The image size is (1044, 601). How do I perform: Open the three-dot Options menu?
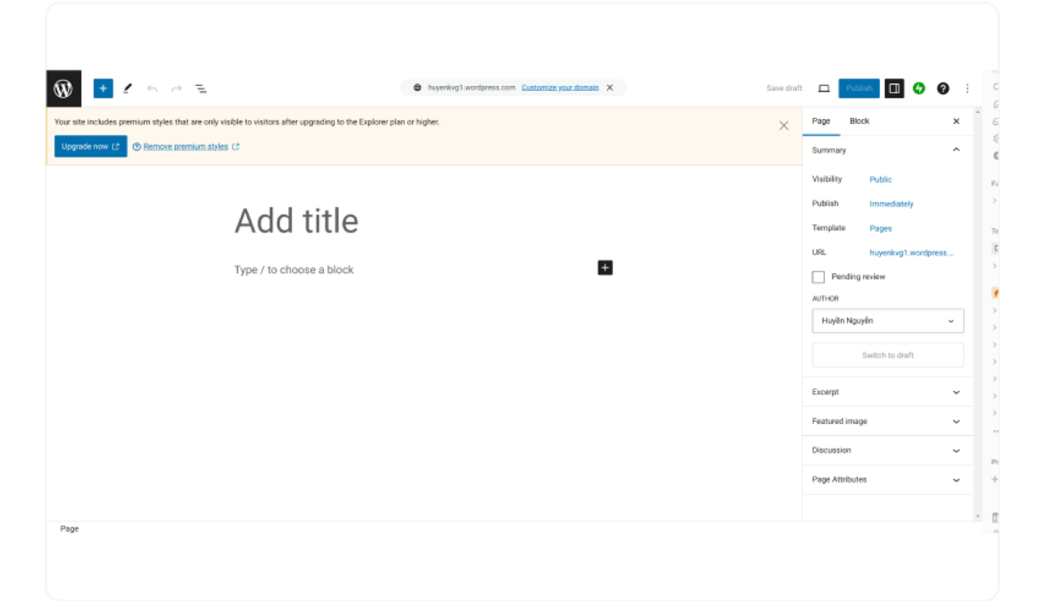pyautogui.click(x=967, y=88)
